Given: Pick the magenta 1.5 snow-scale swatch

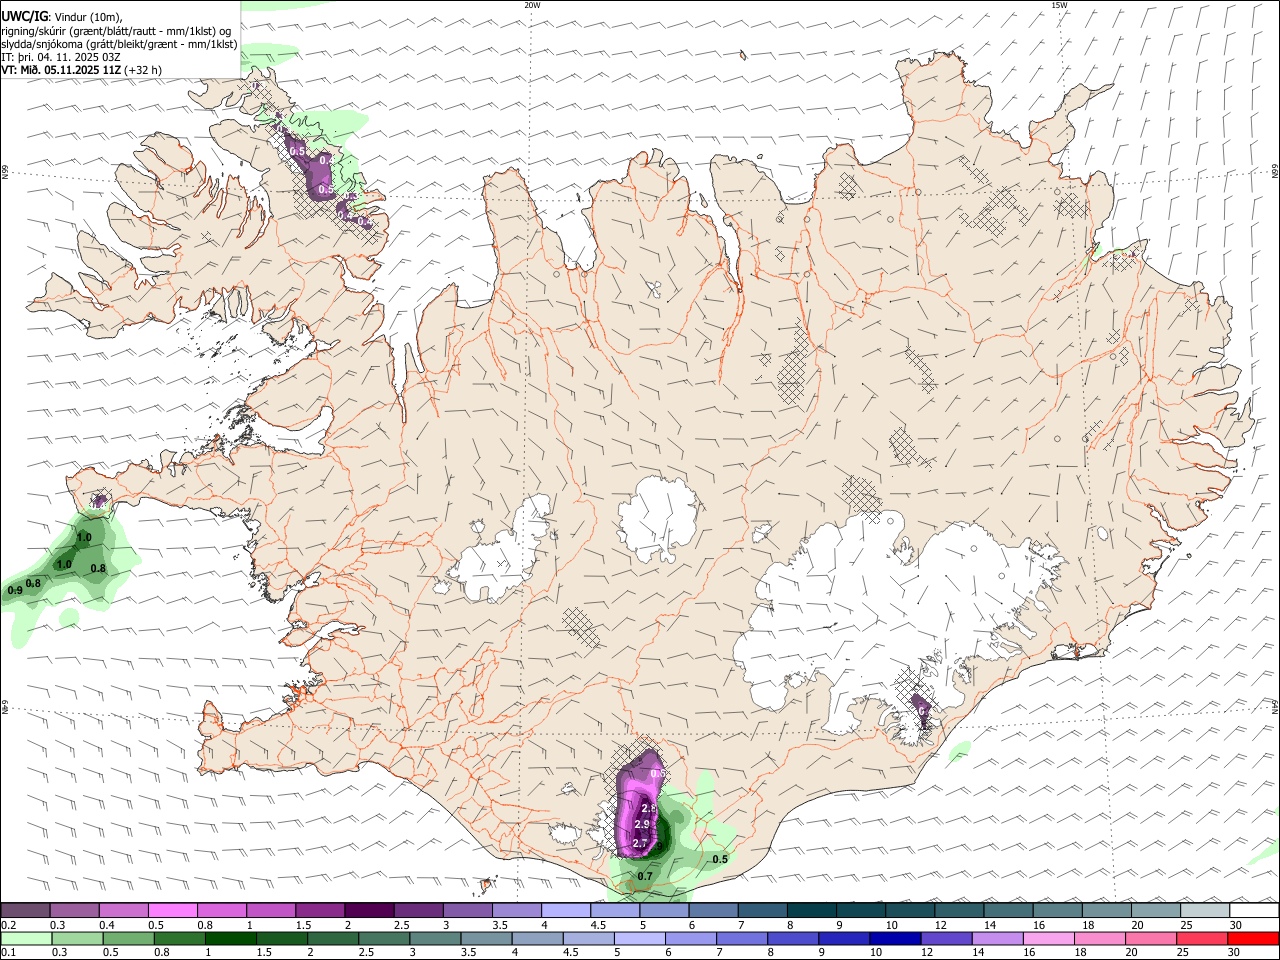Looking at the screenshot, I should 319,910.
